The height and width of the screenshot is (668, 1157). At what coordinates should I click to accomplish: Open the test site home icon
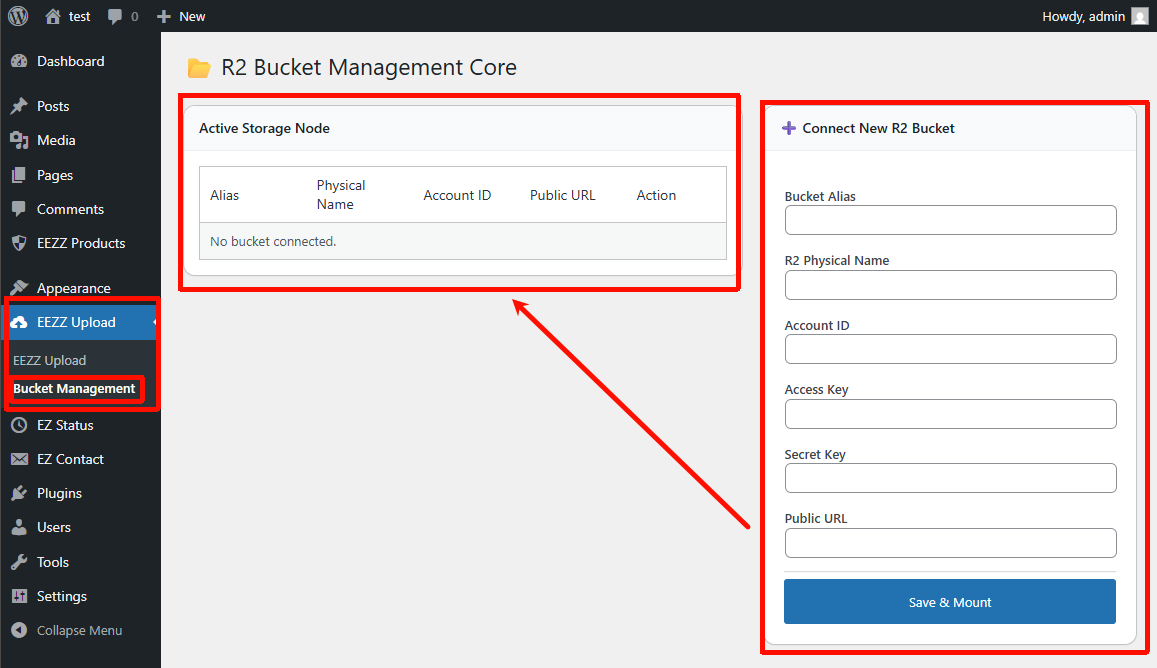coord(53,16)
